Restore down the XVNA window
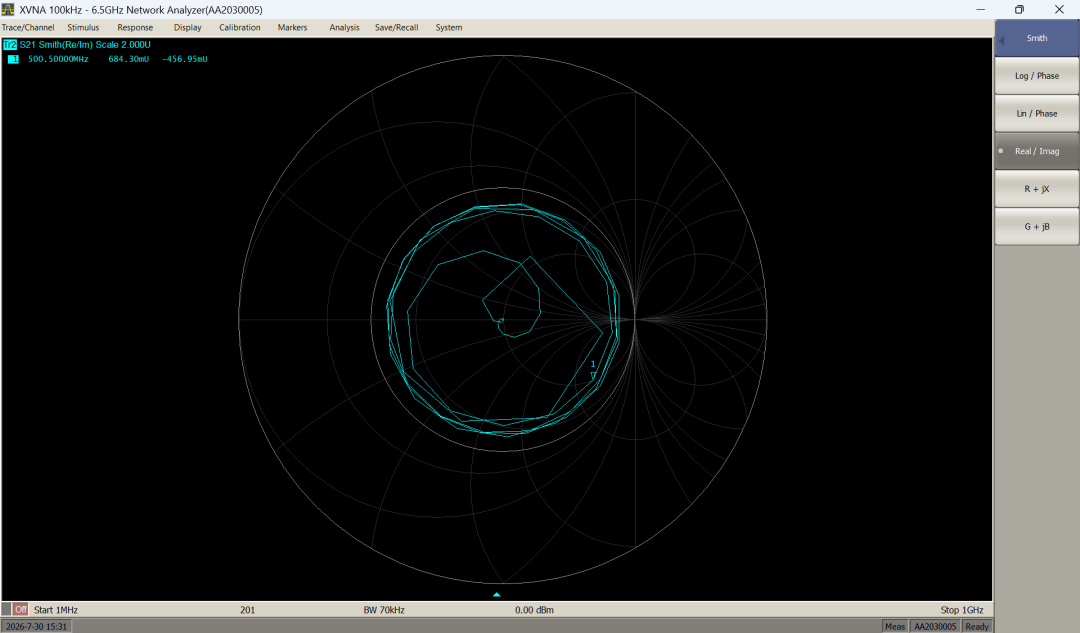The height and width of the screenshot is (633, 1080). pyautogui.click(x=1019, y=10)
